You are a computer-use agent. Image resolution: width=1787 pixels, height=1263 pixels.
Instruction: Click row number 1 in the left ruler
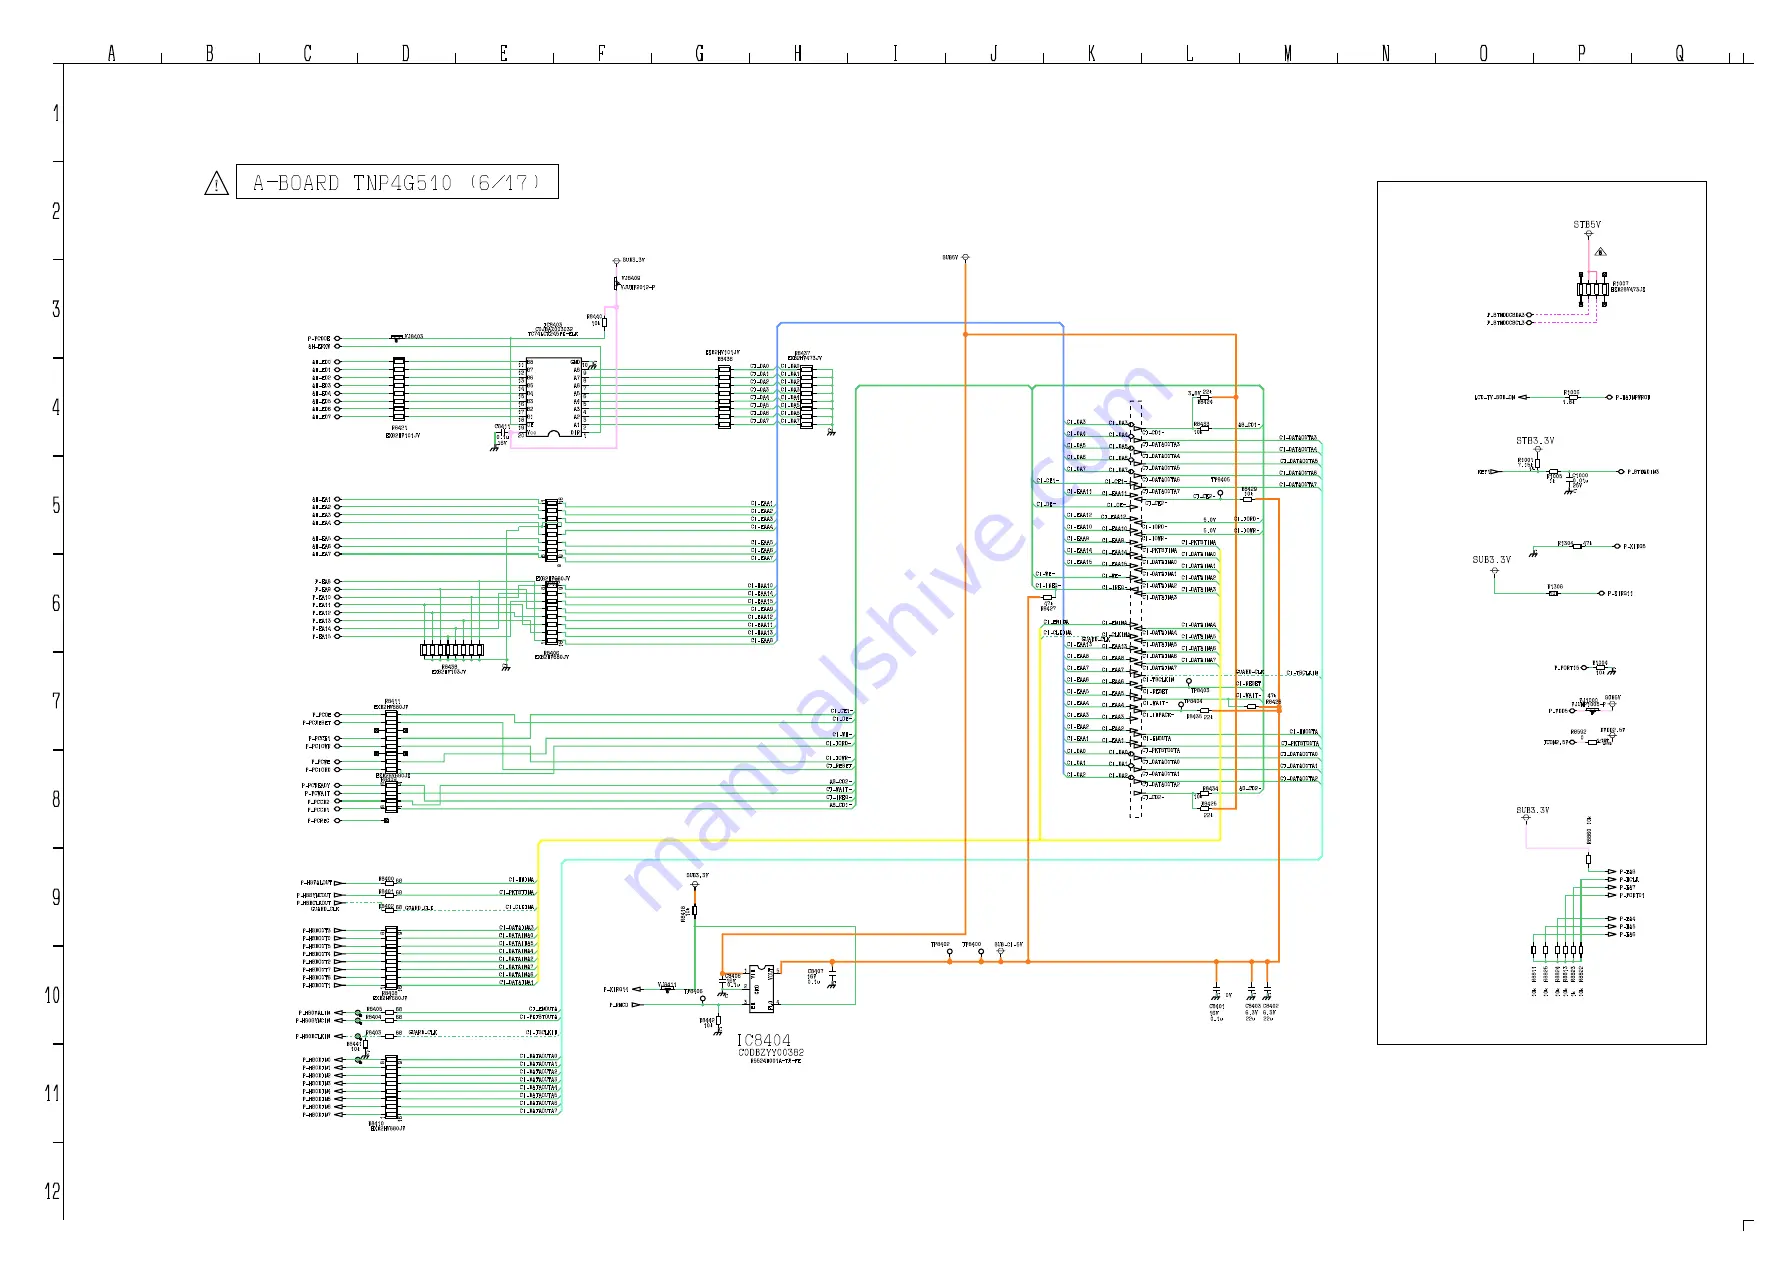pyautogui.click(x=56, y=114)
